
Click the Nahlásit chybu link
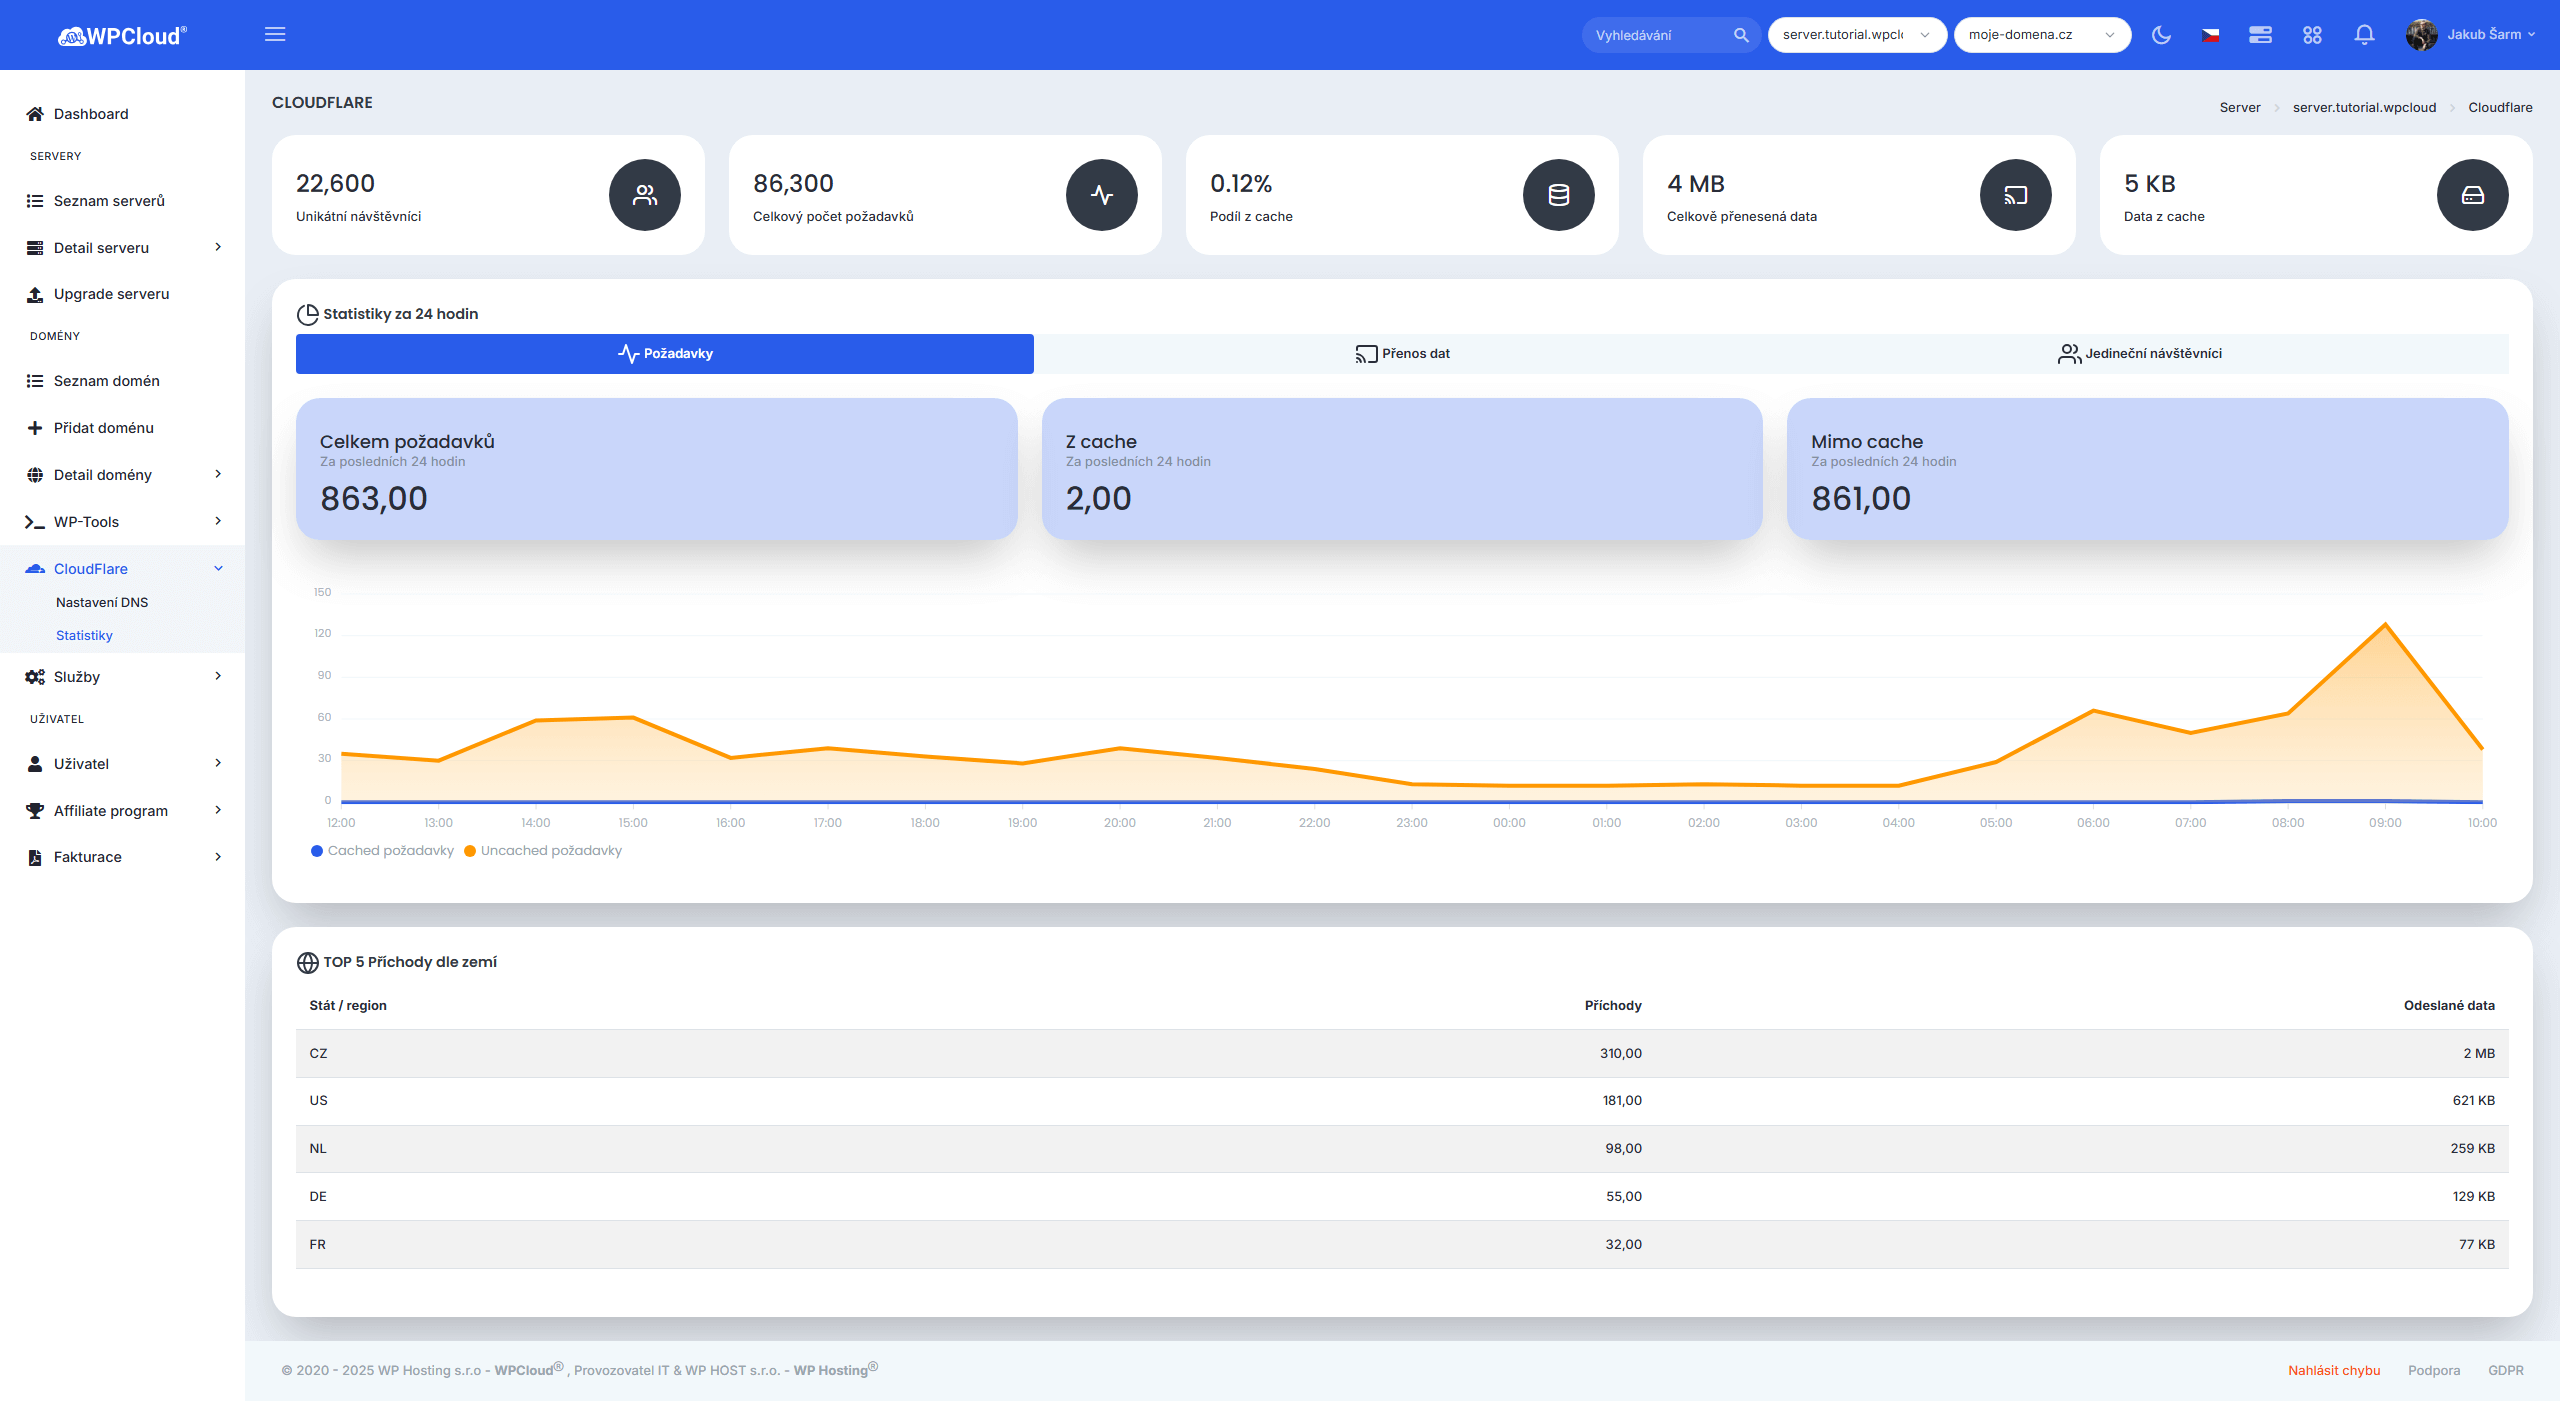[x=2333, y=1370]
